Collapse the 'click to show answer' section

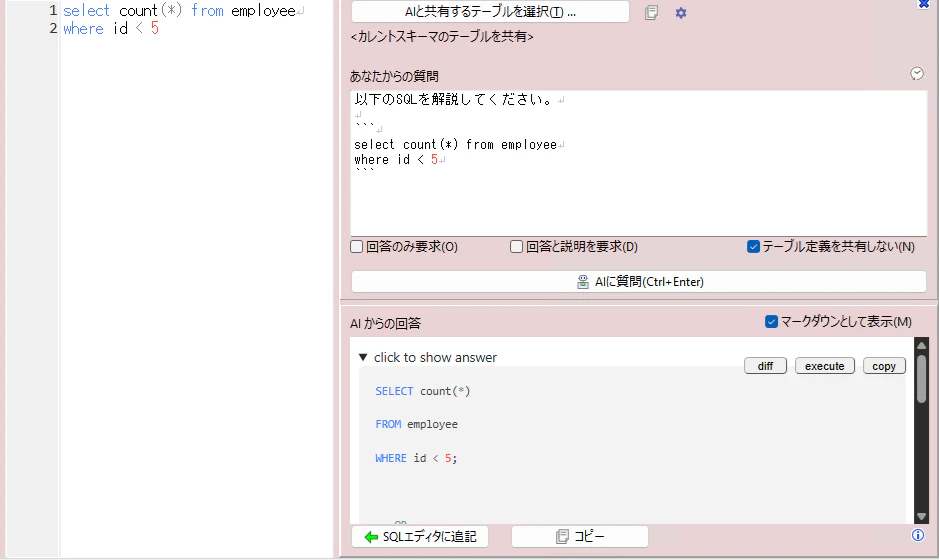[363, 358]
